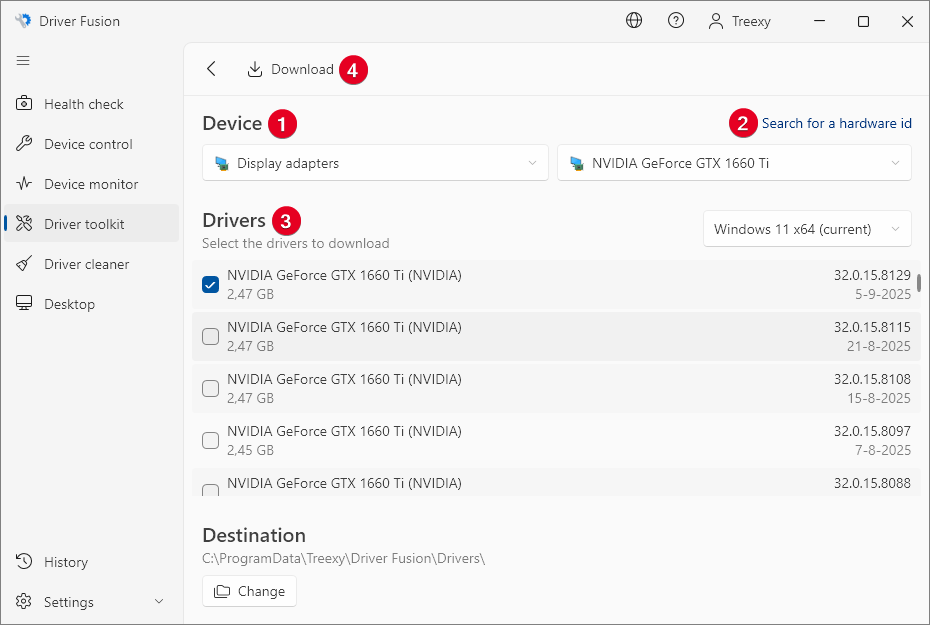Close the Driver Fusion window
The height and width of the screenshot is (625, 930).
point(907,21)
